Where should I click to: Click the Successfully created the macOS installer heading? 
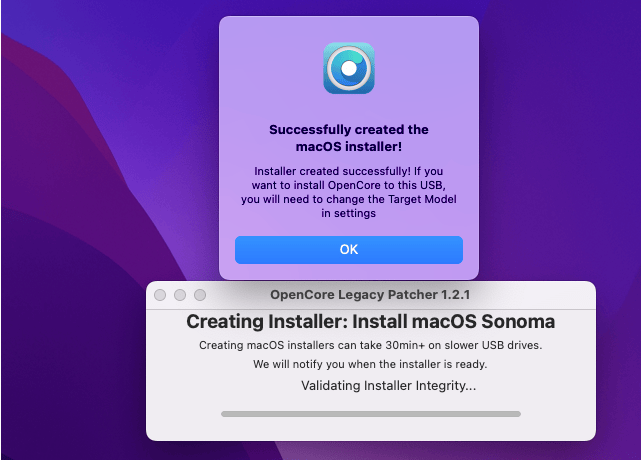(348, 130)
